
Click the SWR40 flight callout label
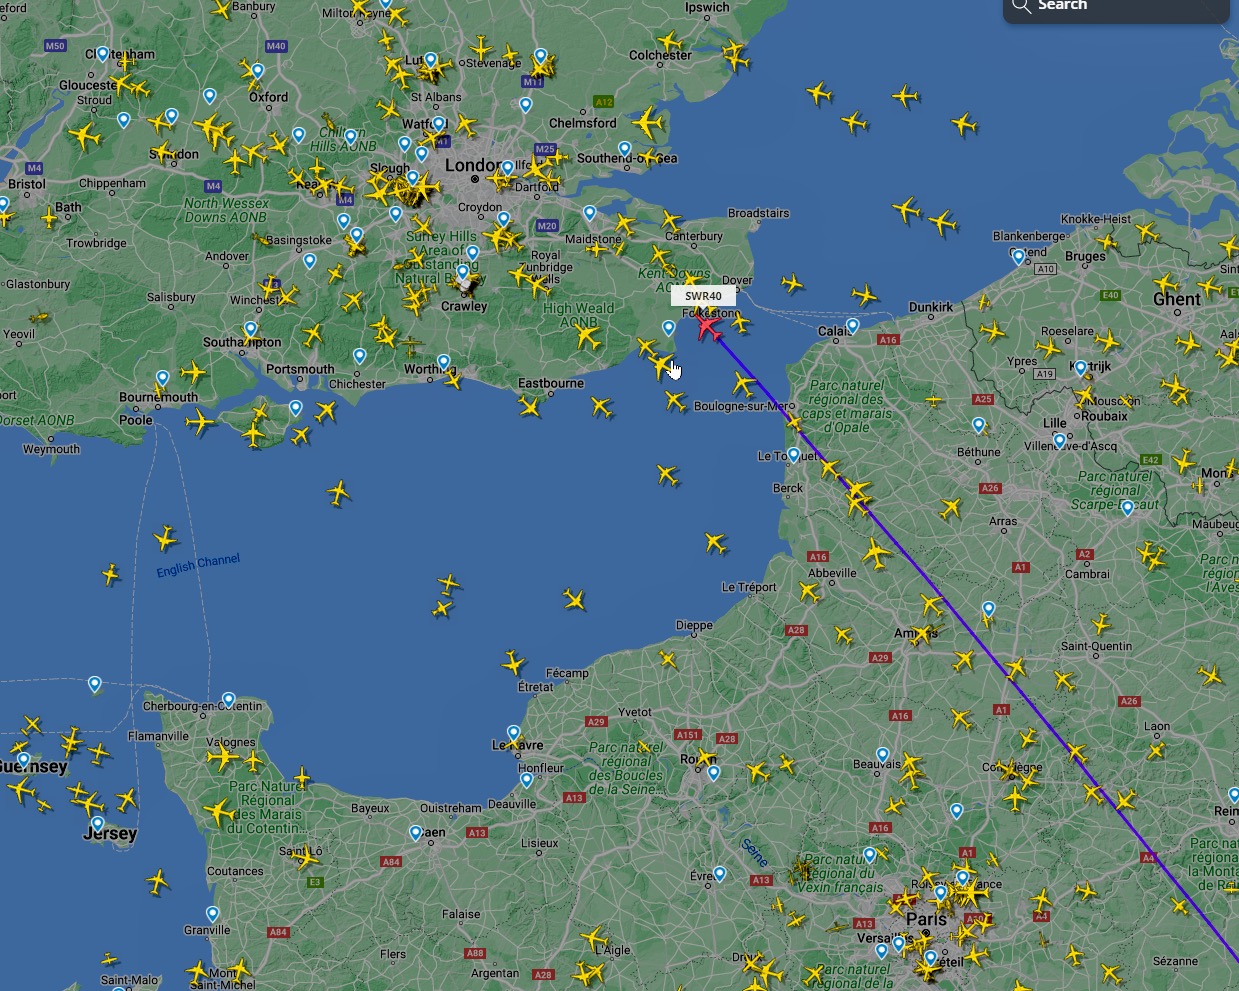[x=703, y=296]
